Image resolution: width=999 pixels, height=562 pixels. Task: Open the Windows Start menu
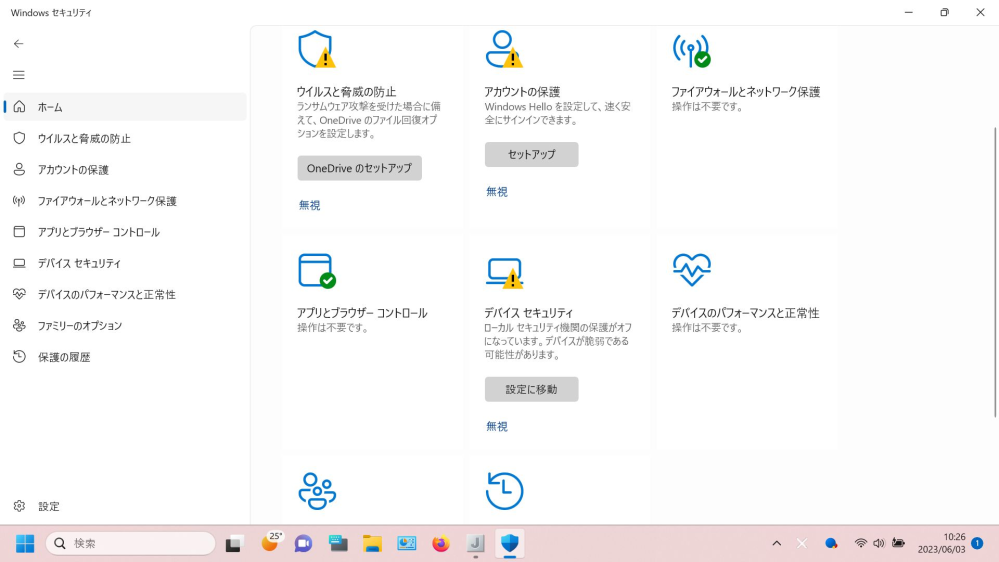pyautogui.click(x=25, y=544)
